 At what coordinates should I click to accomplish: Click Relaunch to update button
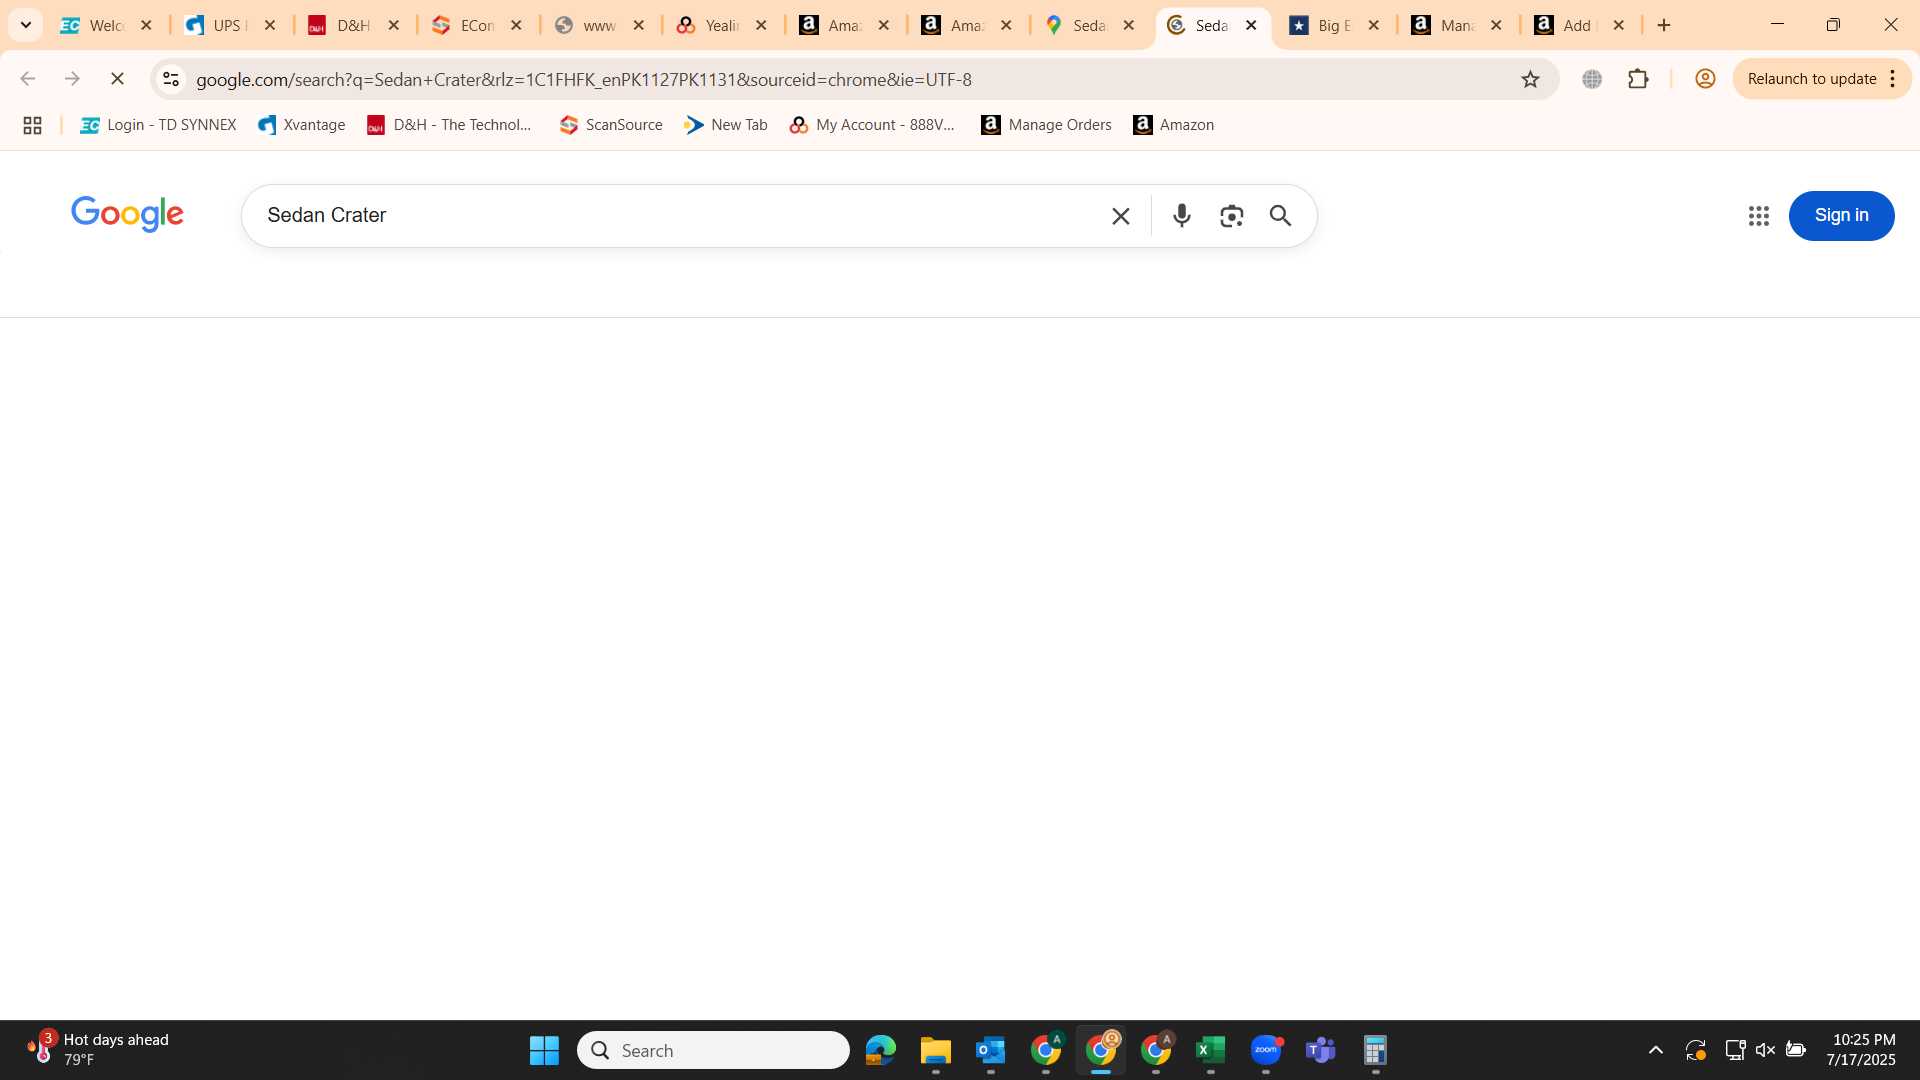(x=1811, y=79)
